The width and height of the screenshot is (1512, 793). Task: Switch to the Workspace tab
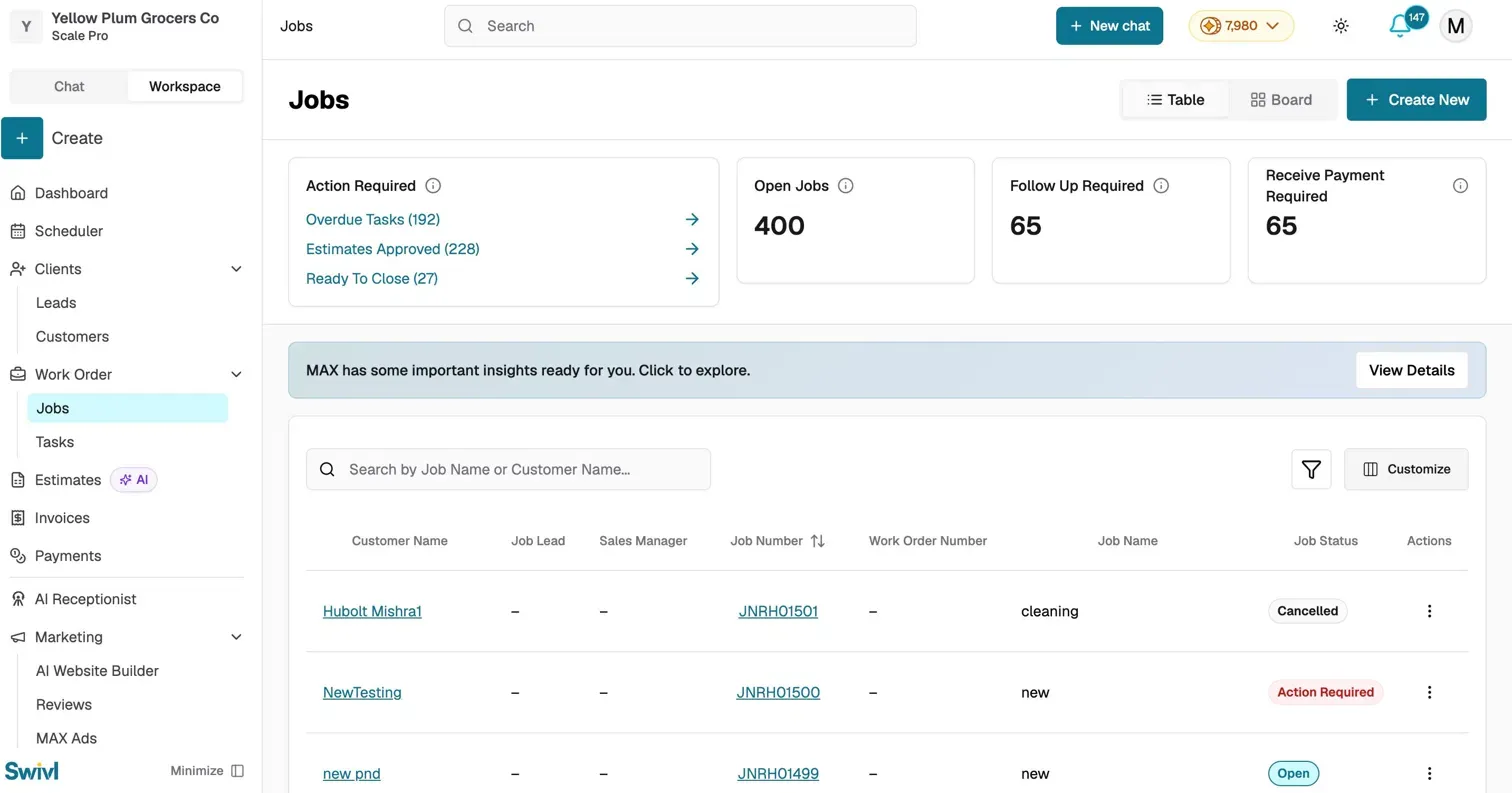185,86
